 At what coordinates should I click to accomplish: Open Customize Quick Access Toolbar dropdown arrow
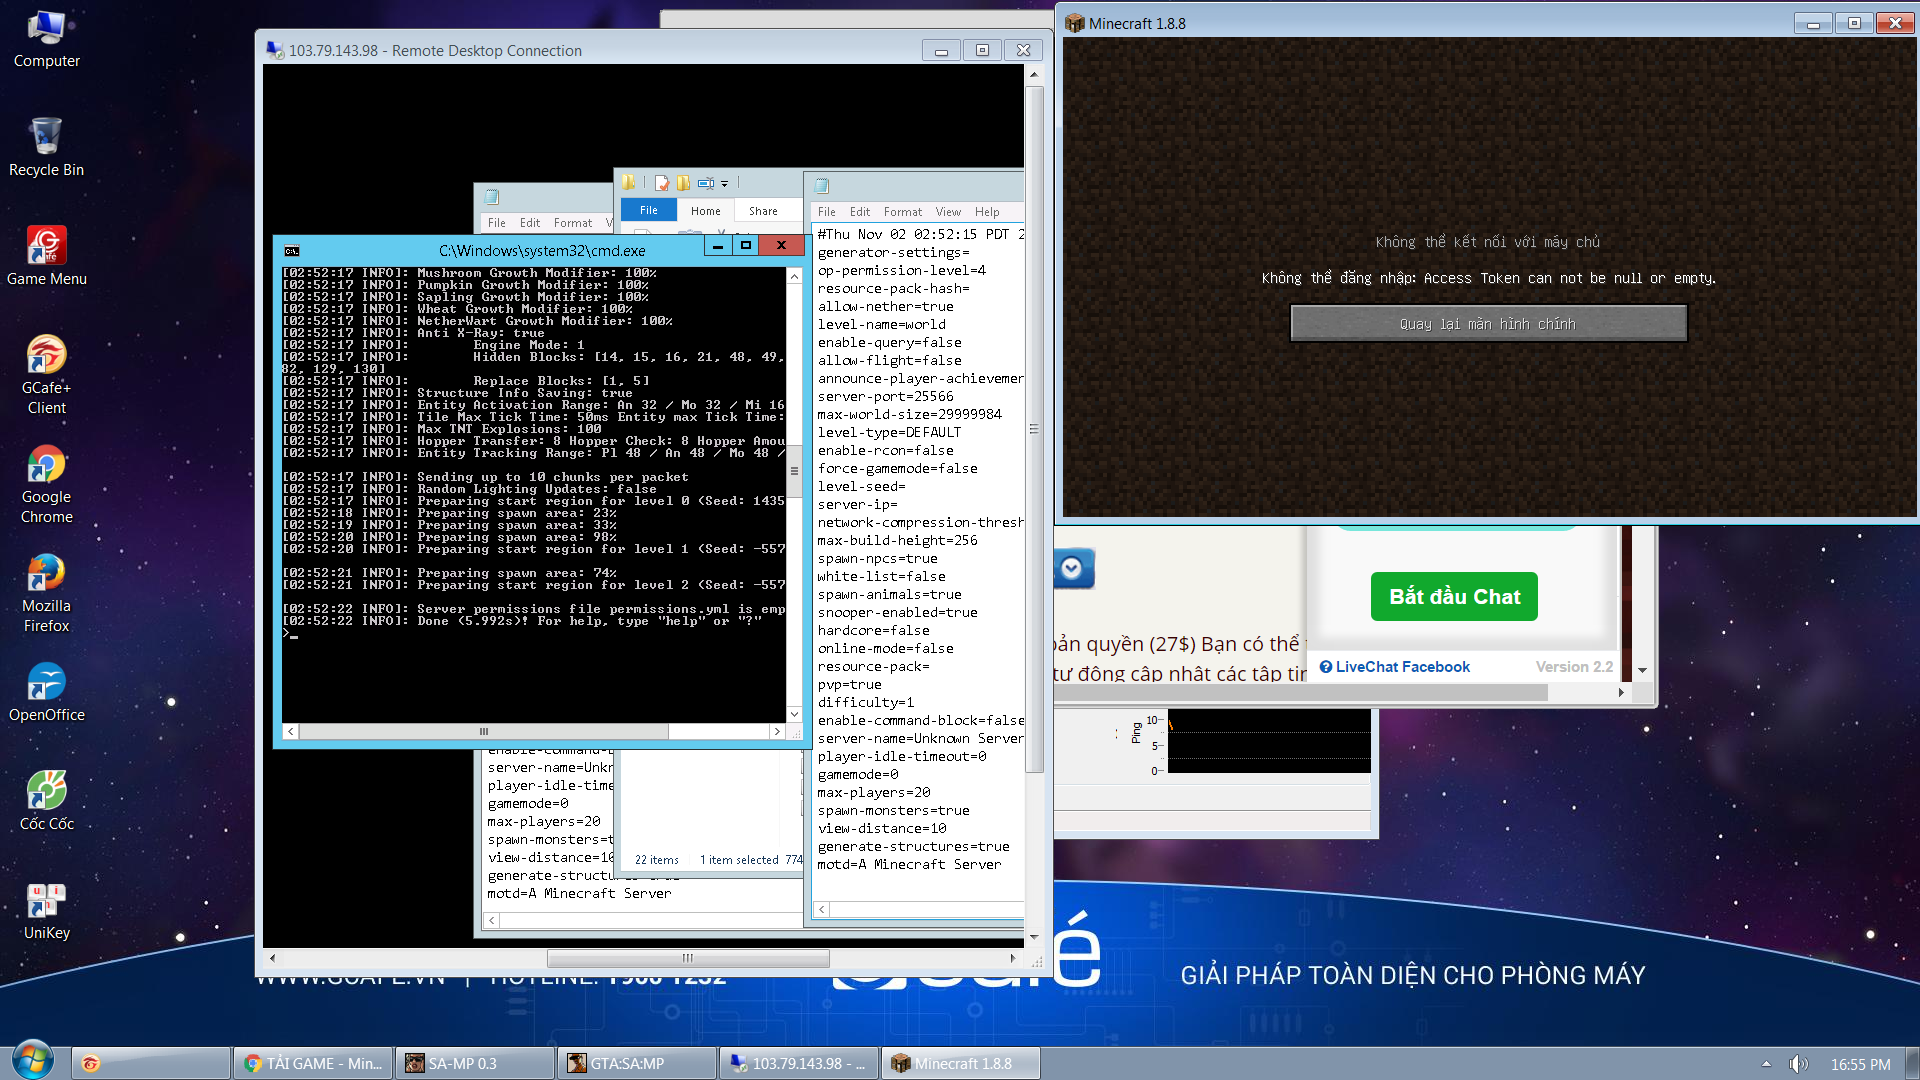[725, 184]
